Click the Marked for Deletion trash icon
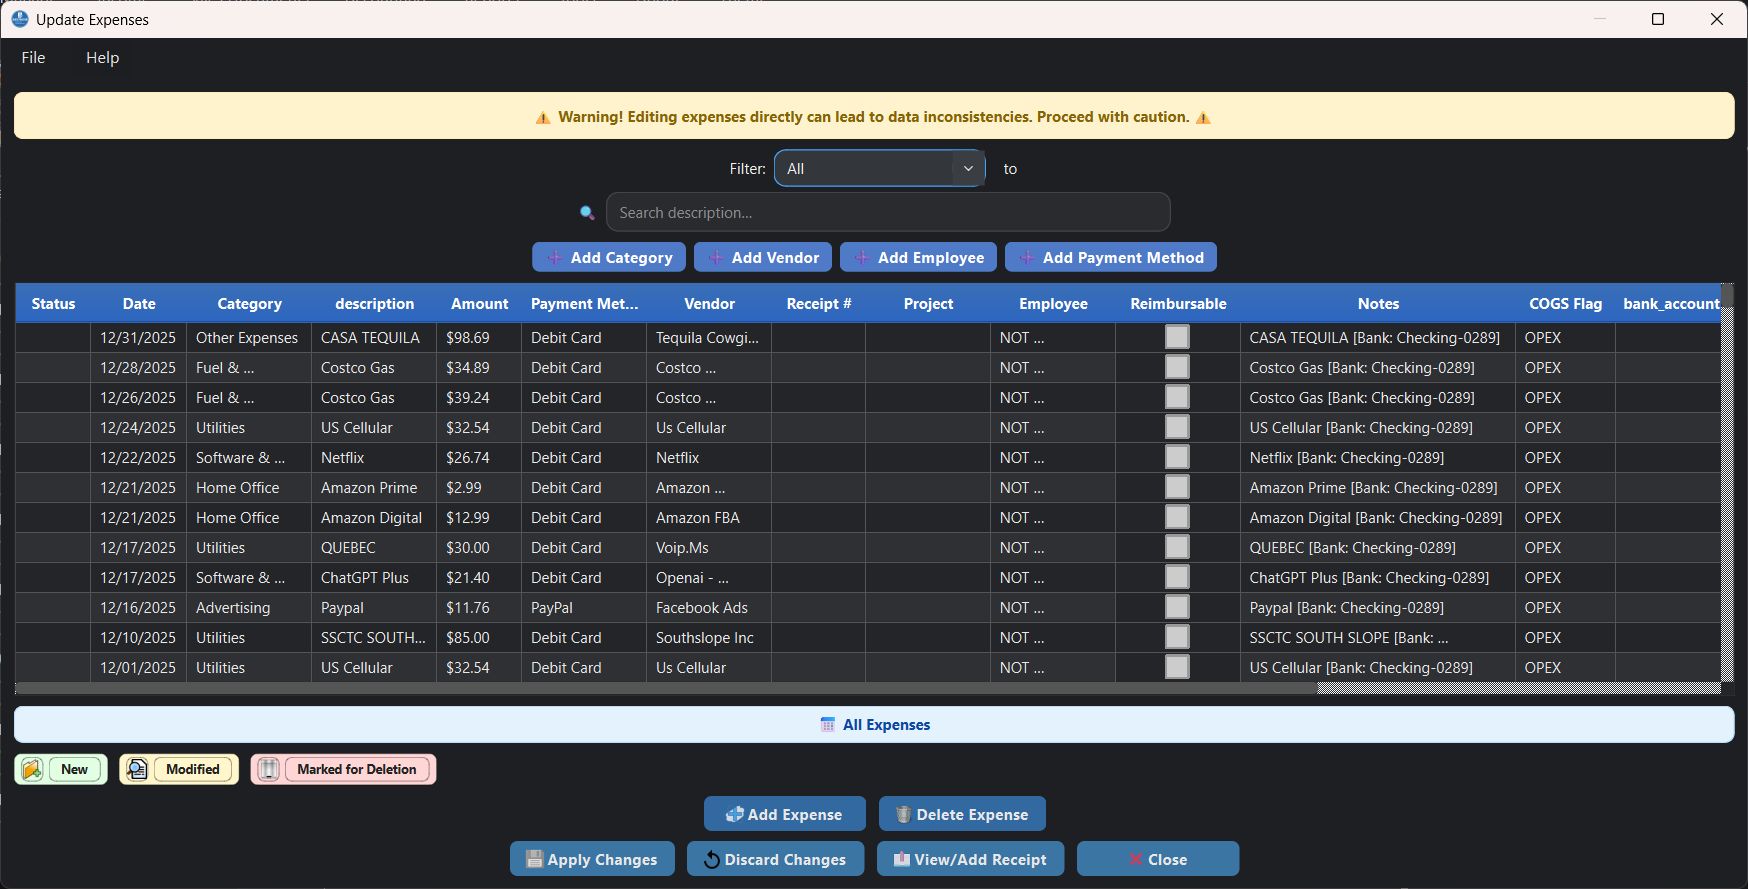This screenshot has width=1748, height=889. 269,769
